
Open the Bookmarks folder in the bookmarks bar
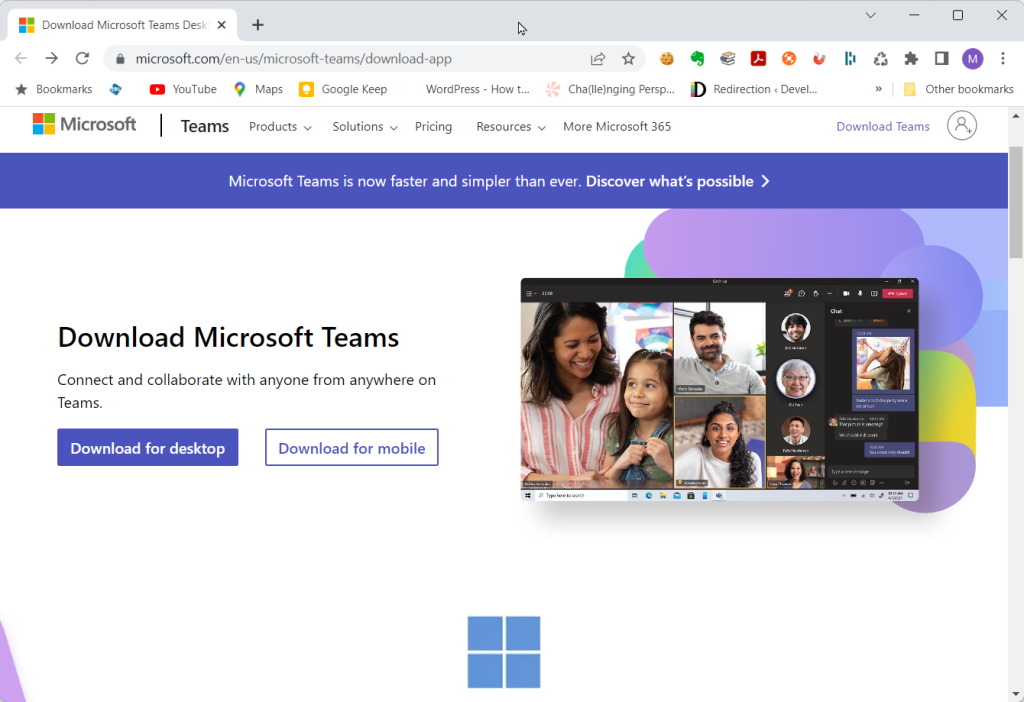pyautogui.click(x=54, y=89)
